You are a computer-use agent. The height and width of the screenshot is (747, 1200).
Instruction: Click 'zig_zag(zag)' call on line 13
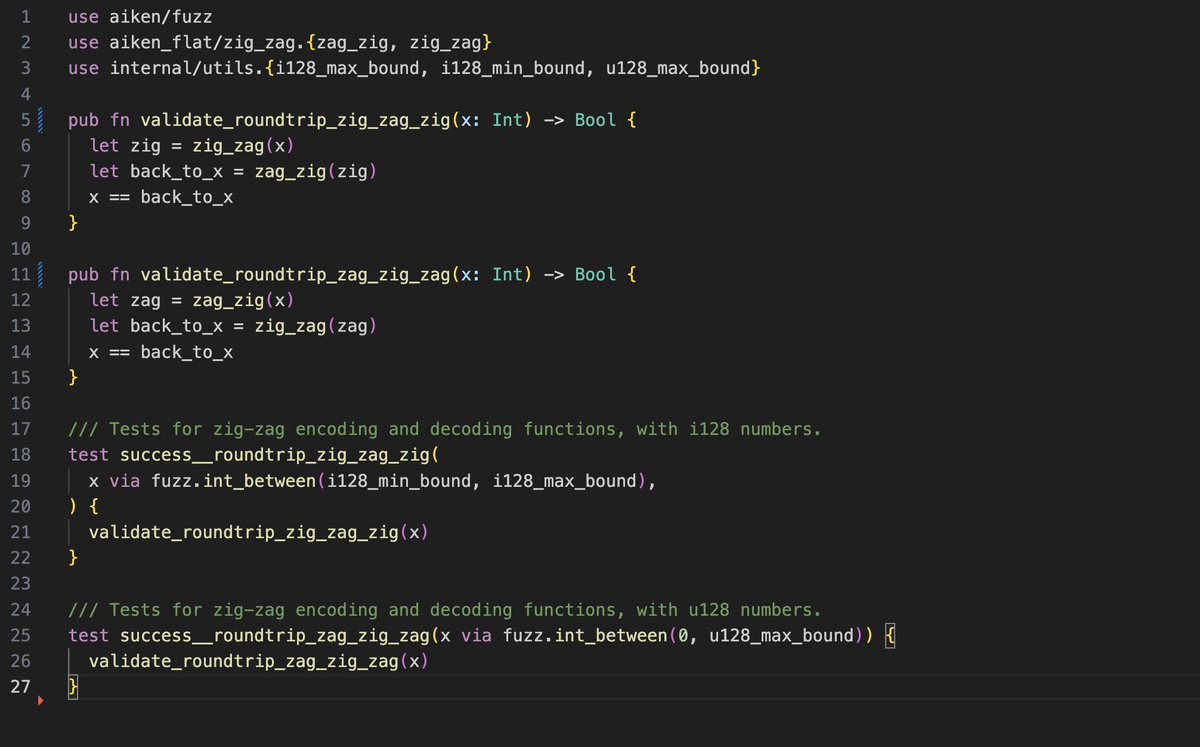click(315, 326)
